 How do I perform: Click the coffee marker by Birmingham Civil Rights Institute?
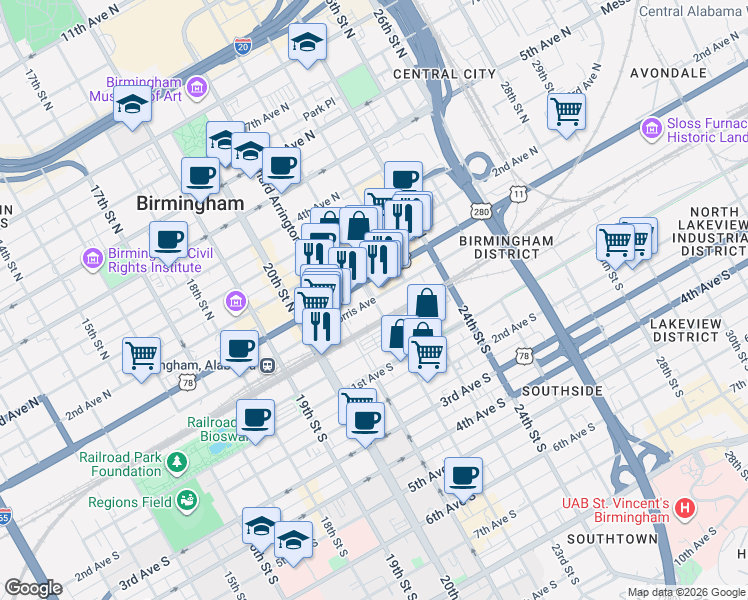(168, 241)
